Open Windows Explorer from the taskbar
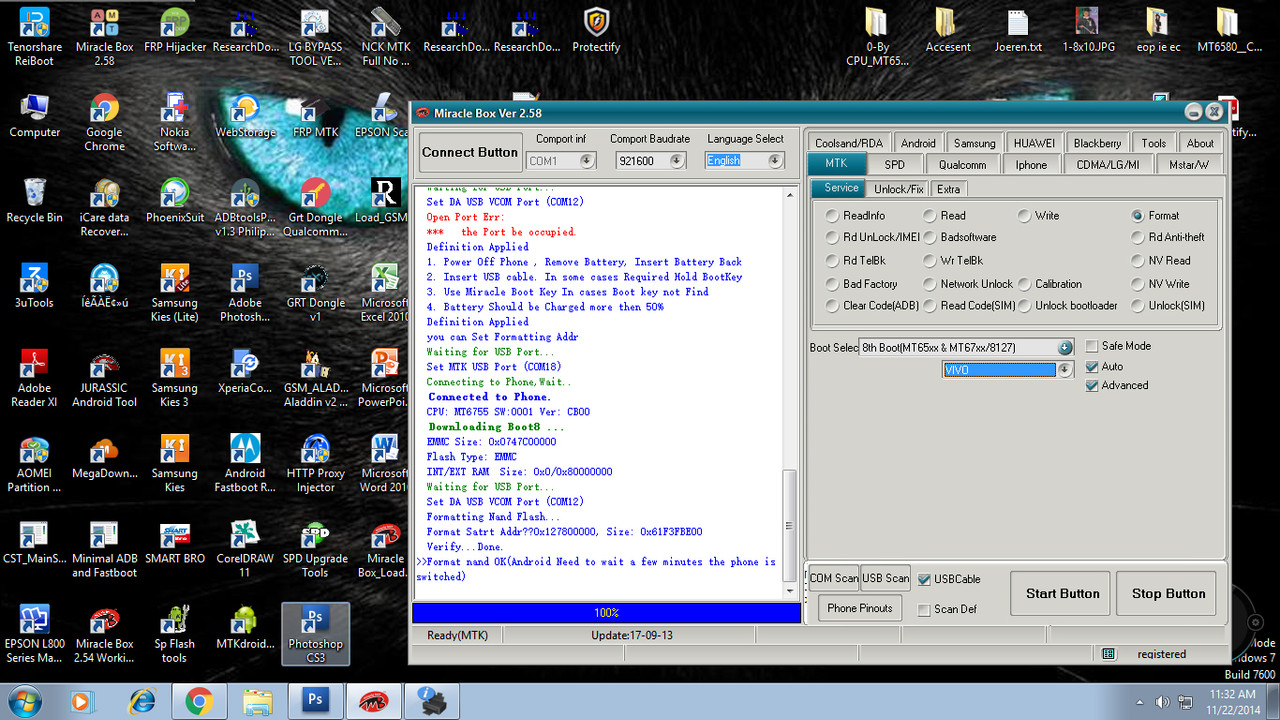This screenshot has height=720, width=1280. 257,701
